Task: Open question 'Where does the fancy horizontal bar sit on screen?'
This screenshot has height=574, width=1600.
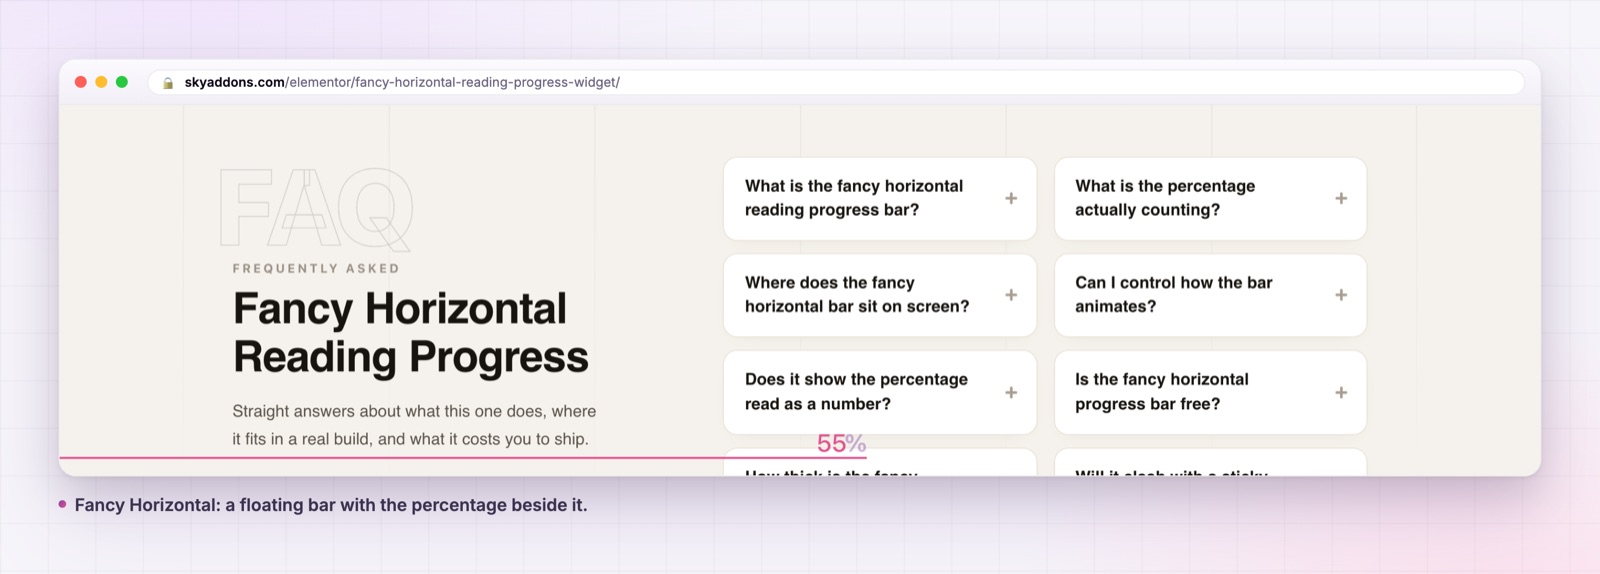Action: (880, 295)
